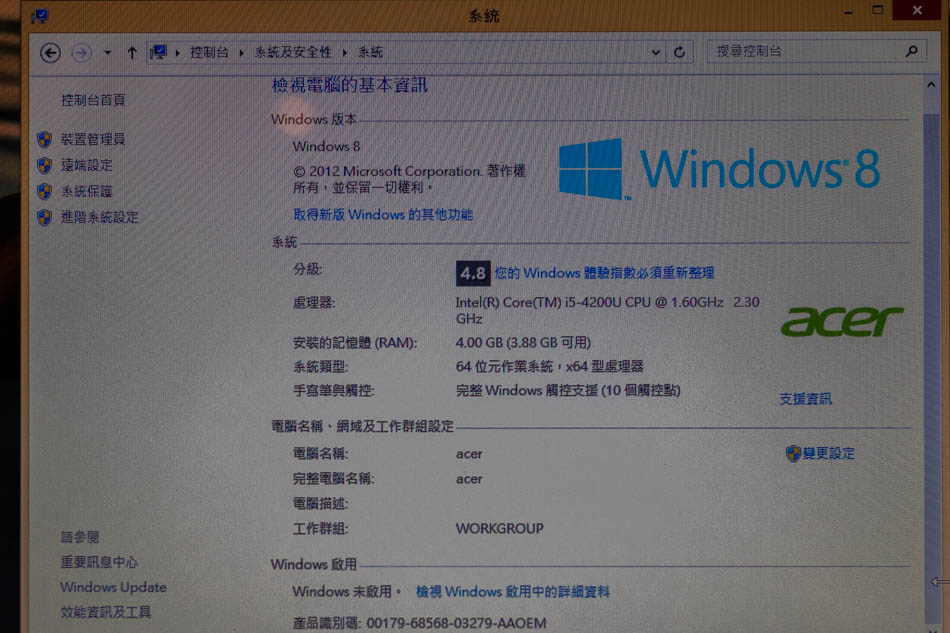Click the RAM value 4.00 GB
950x633 pixels.
point(523,343)
